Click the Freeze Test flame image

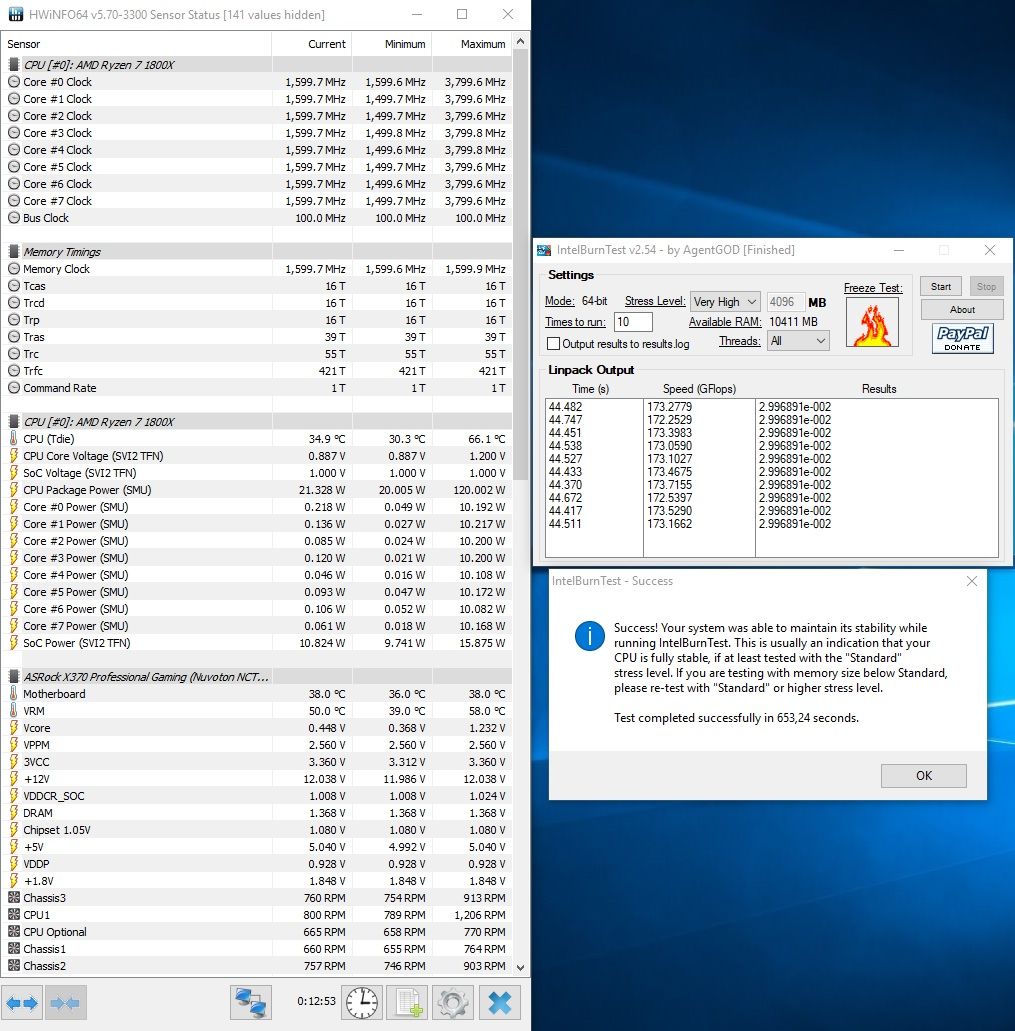click(872, 323)
